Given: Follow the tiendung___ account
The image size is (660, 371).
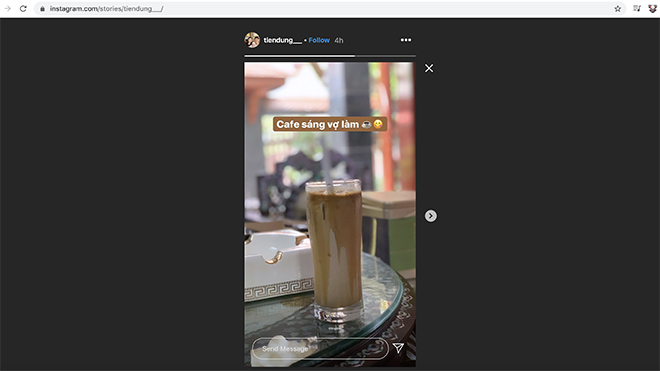Looking at the screenshot, I should point(319,40).
